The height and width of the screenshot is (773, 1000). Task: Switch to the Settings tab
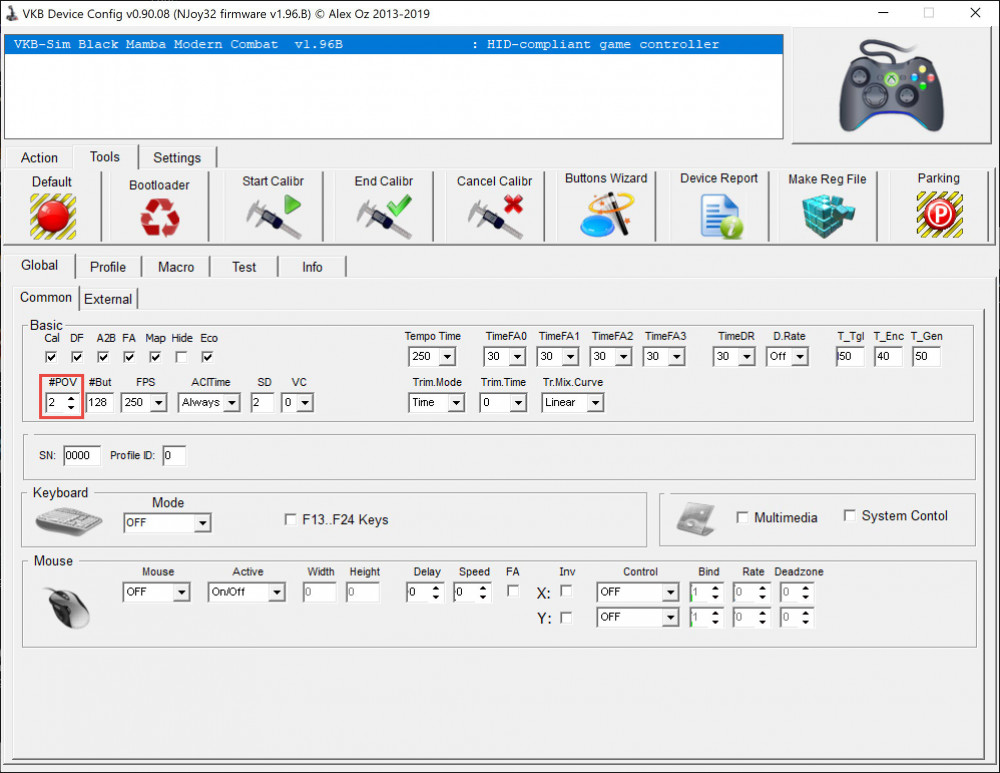(x=177, y=158)
